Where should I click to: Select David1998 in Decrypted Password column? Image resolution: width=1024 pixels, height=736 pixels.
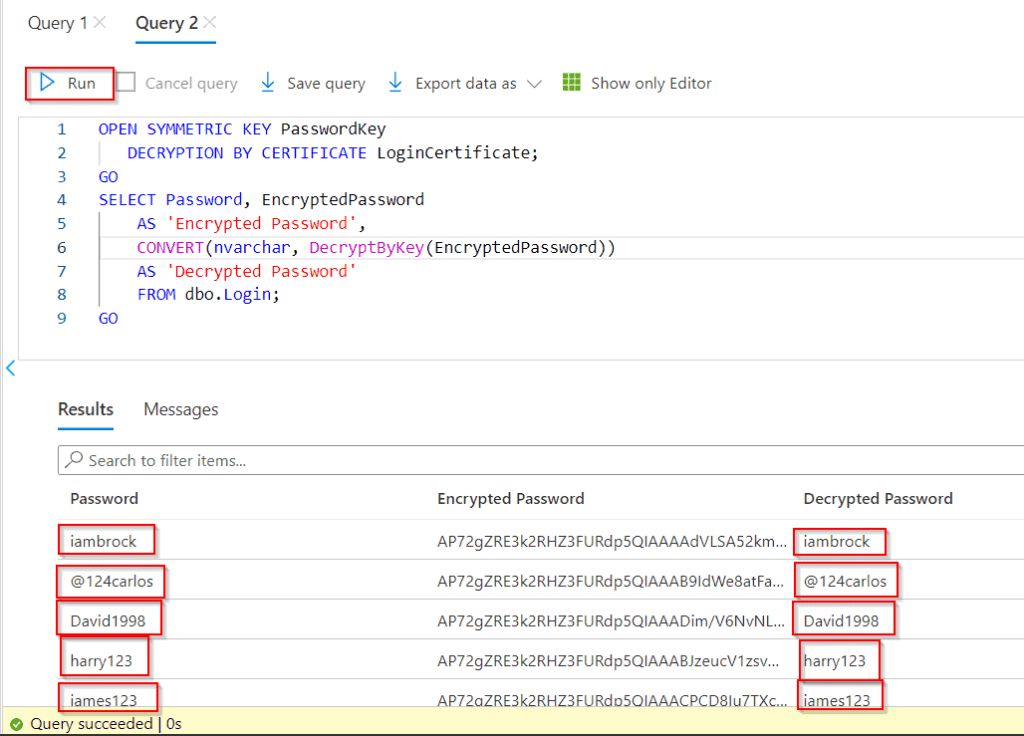click(x=841, y=621)
